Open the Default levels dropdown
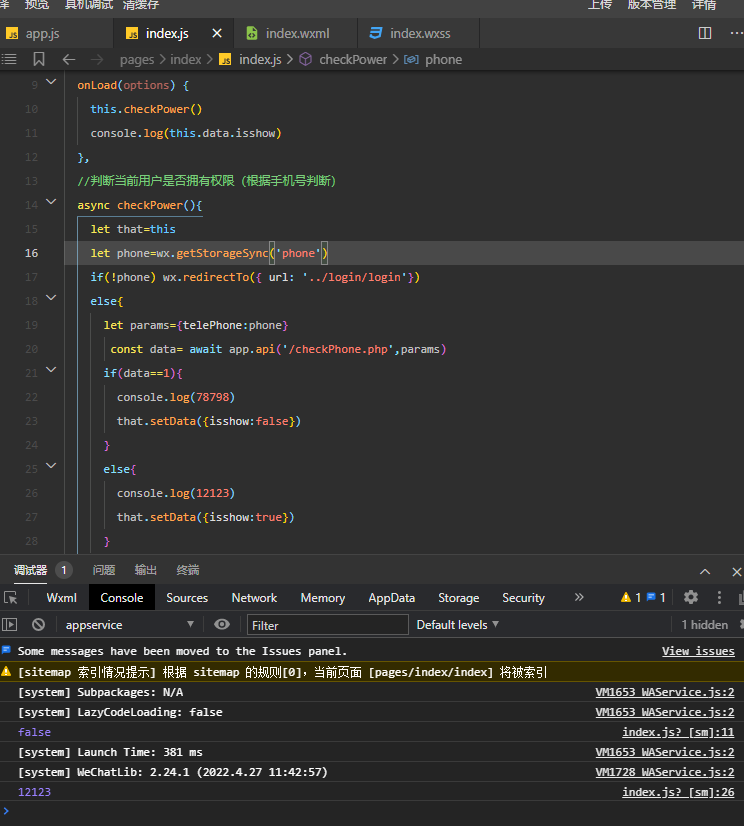This screenshot has width=744, height=826. click(x=457, y=624)
